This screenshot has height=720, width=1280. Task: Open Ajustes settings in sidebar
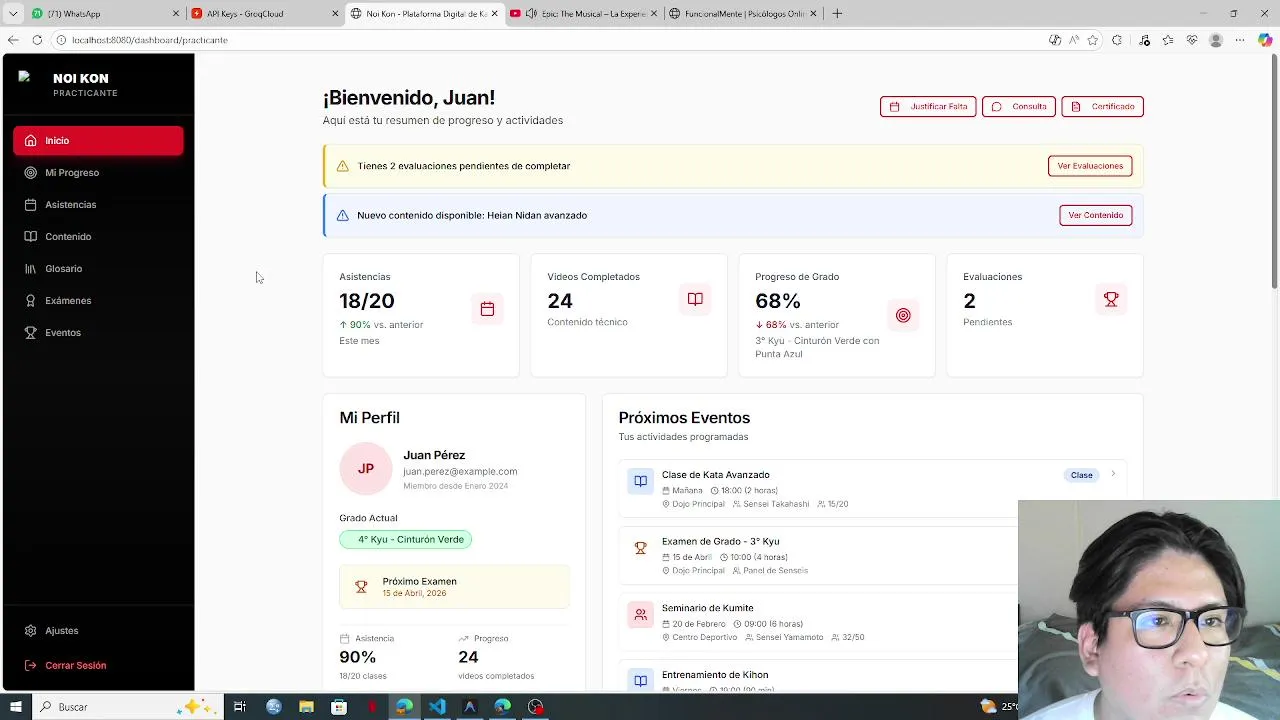coord(98,631)
